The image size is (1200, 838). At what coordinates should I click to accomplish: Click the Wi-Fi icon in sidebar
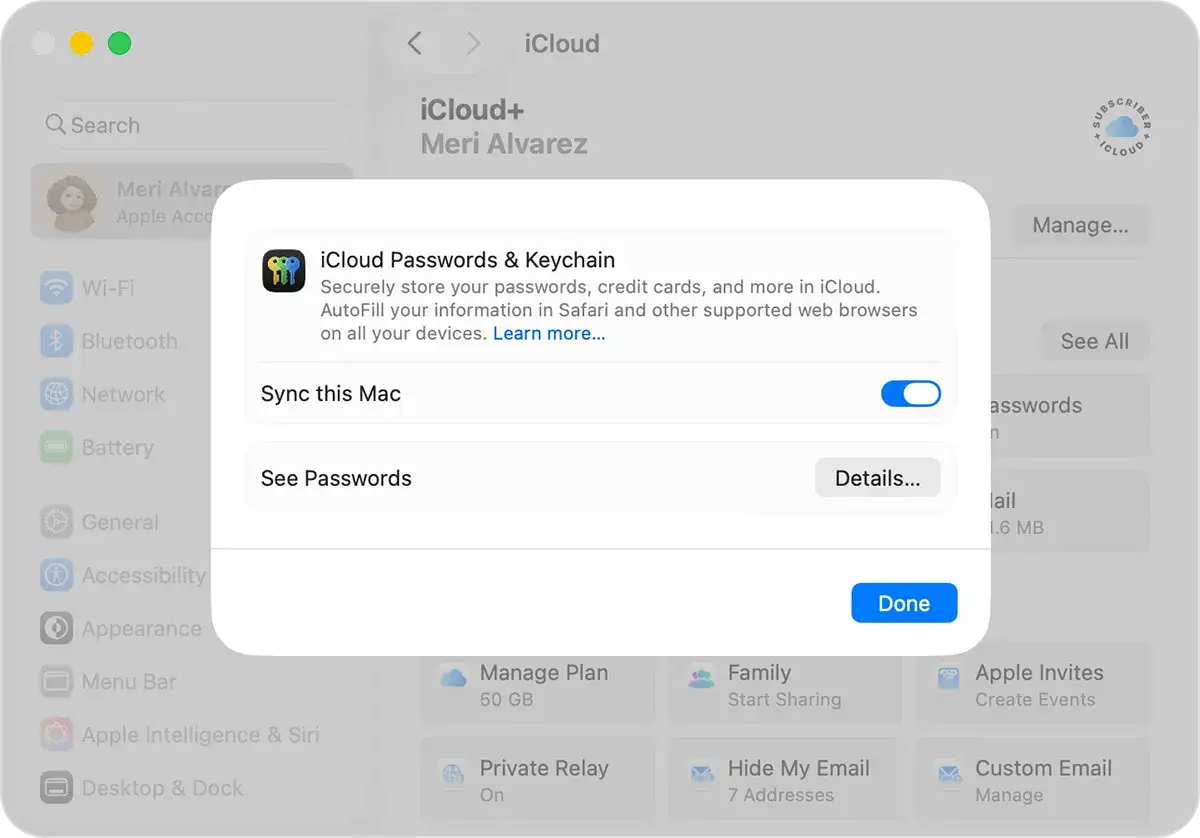[x=56, y=288]
